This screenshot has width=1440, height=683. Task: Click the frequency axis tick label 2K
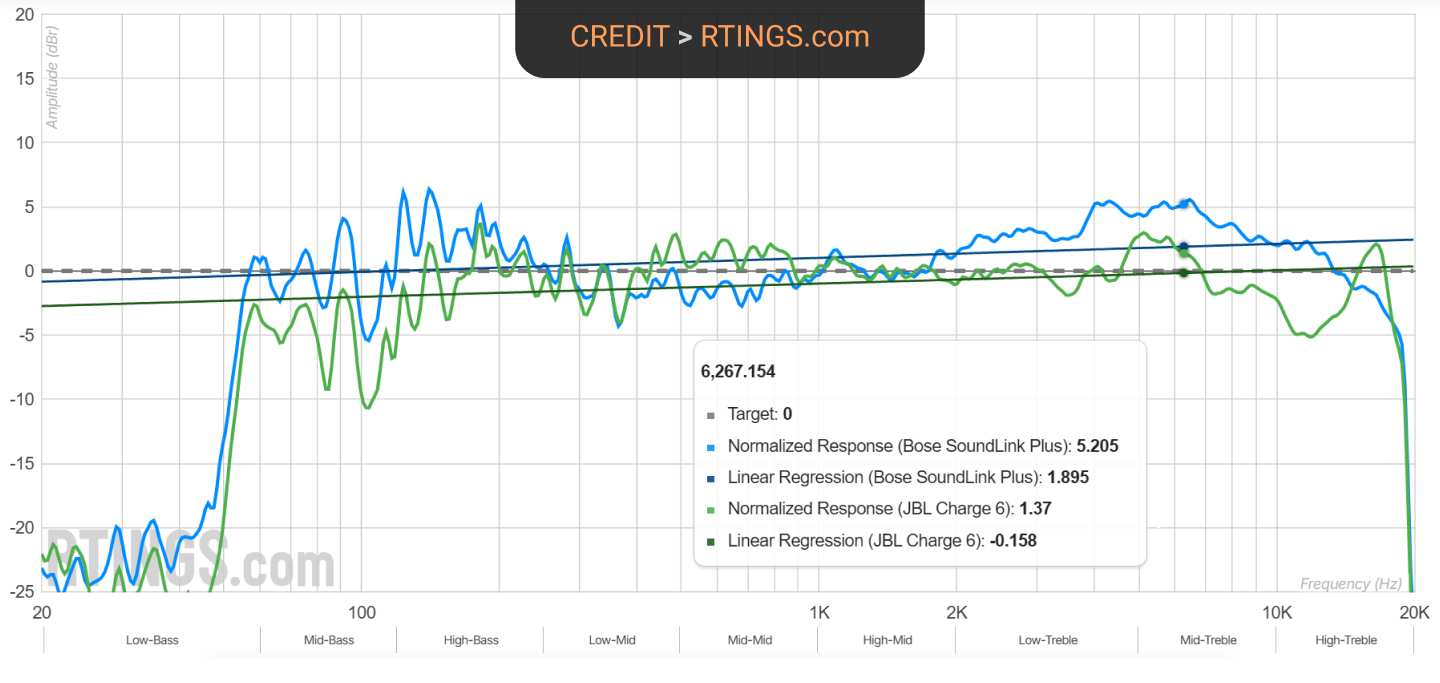point(957,611)
